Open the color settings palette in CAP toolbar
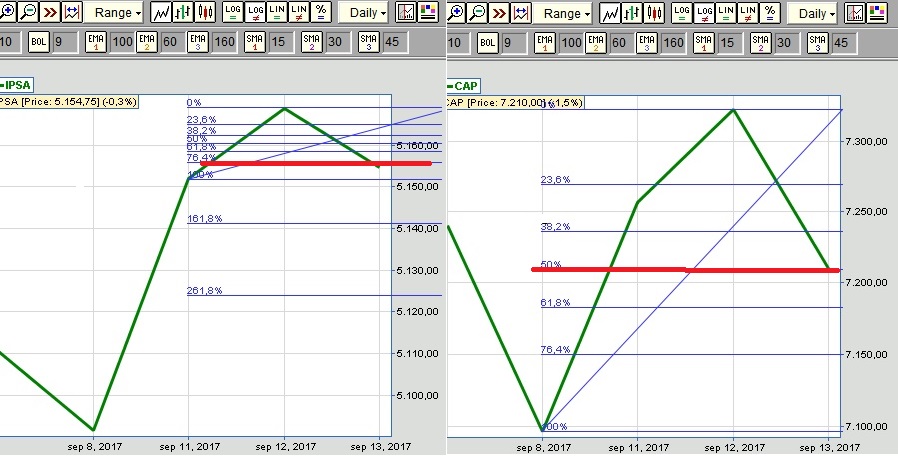Image resolution: width=898 pixels, height=459 pixels. tap(877, 13)
